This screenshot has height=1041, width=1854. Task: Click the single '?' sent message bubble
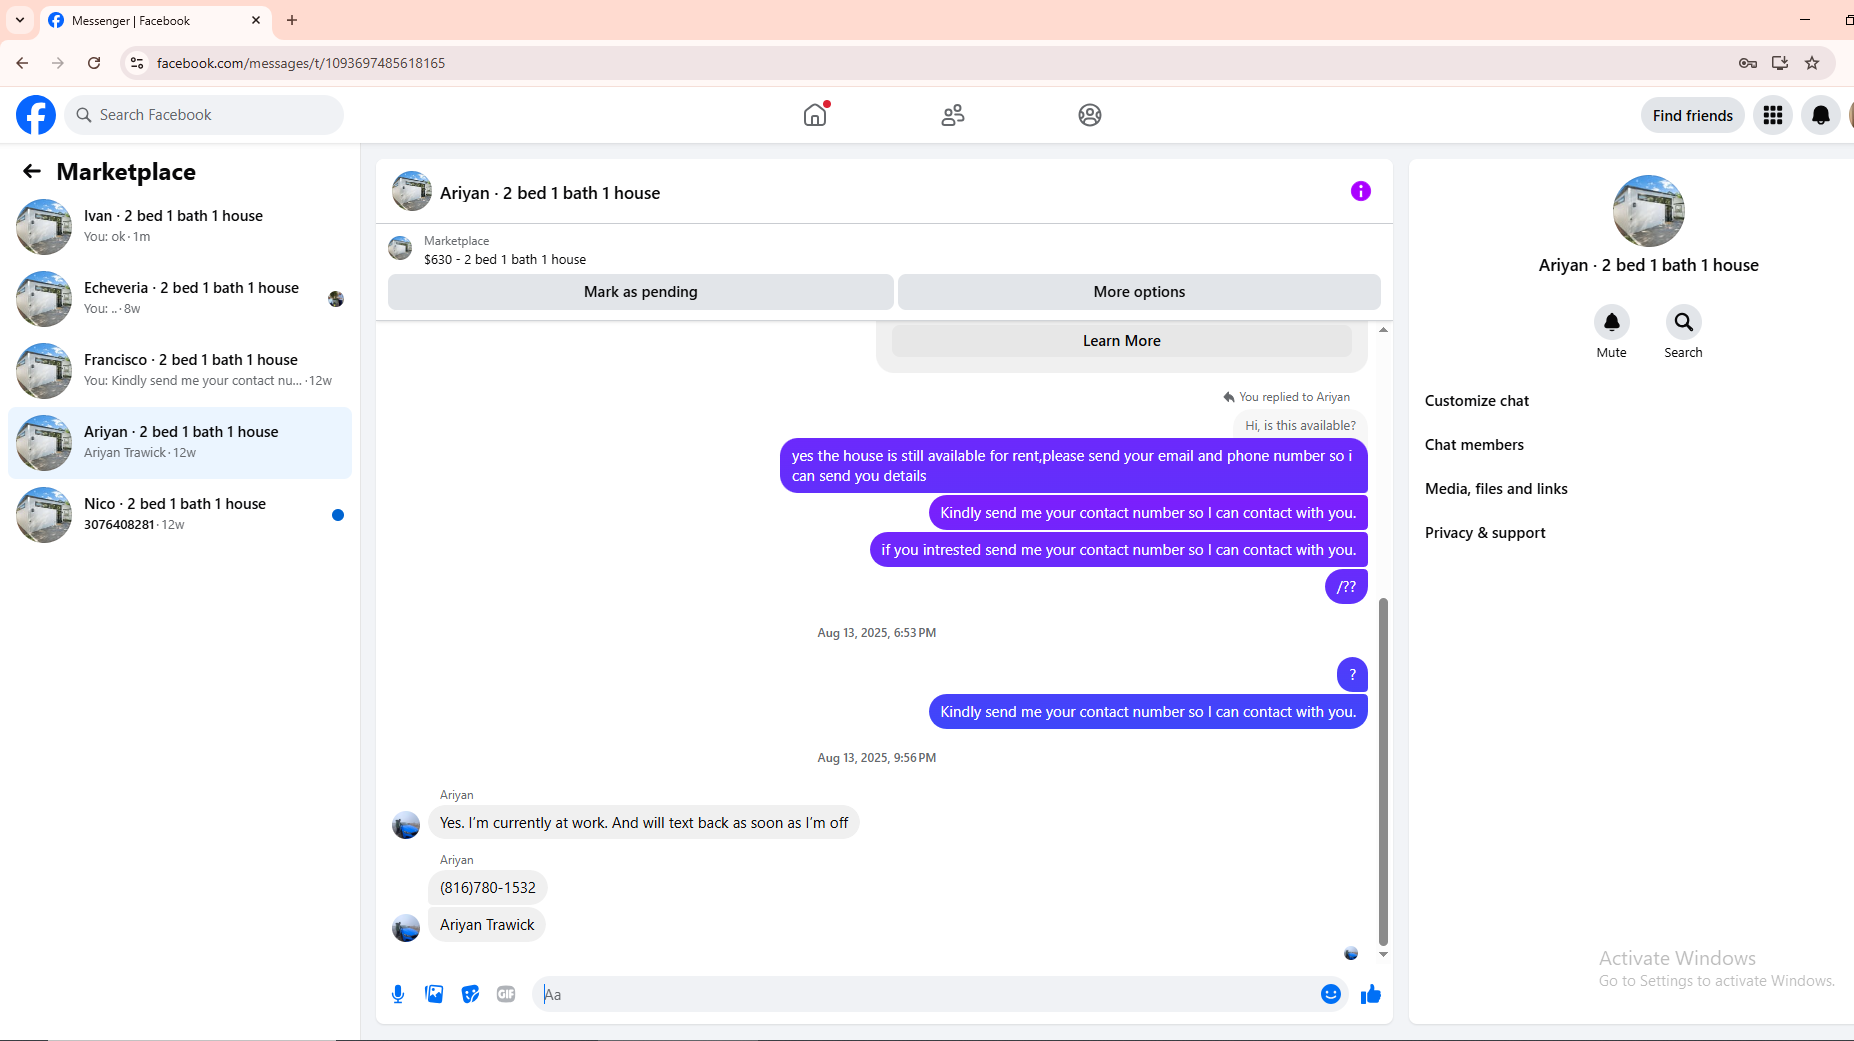coord(1352,675)
